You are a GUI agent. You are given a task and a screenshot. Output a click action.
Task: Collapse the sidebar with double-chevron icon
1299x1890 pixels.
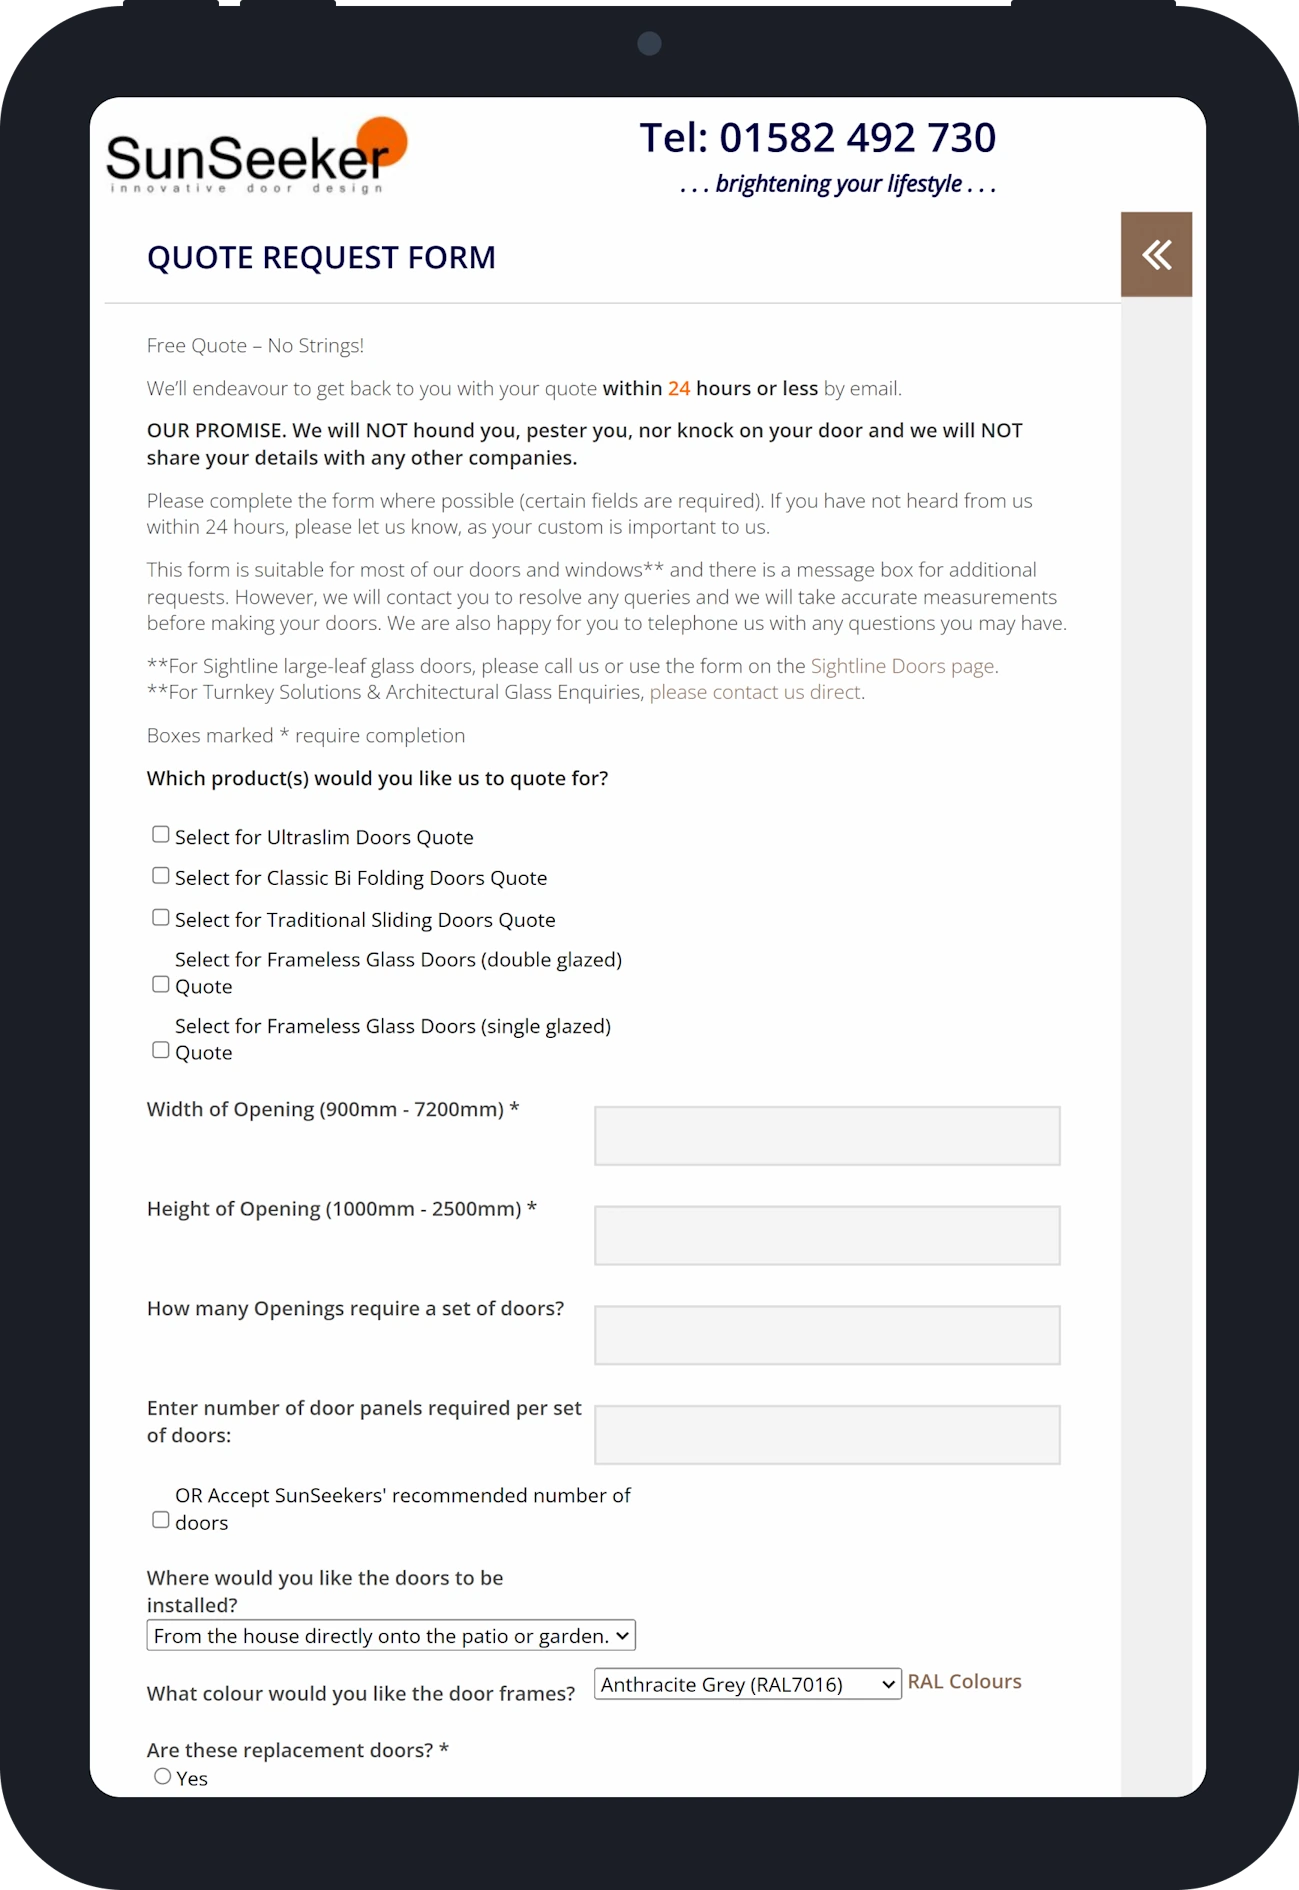(x=1156, y=254)
